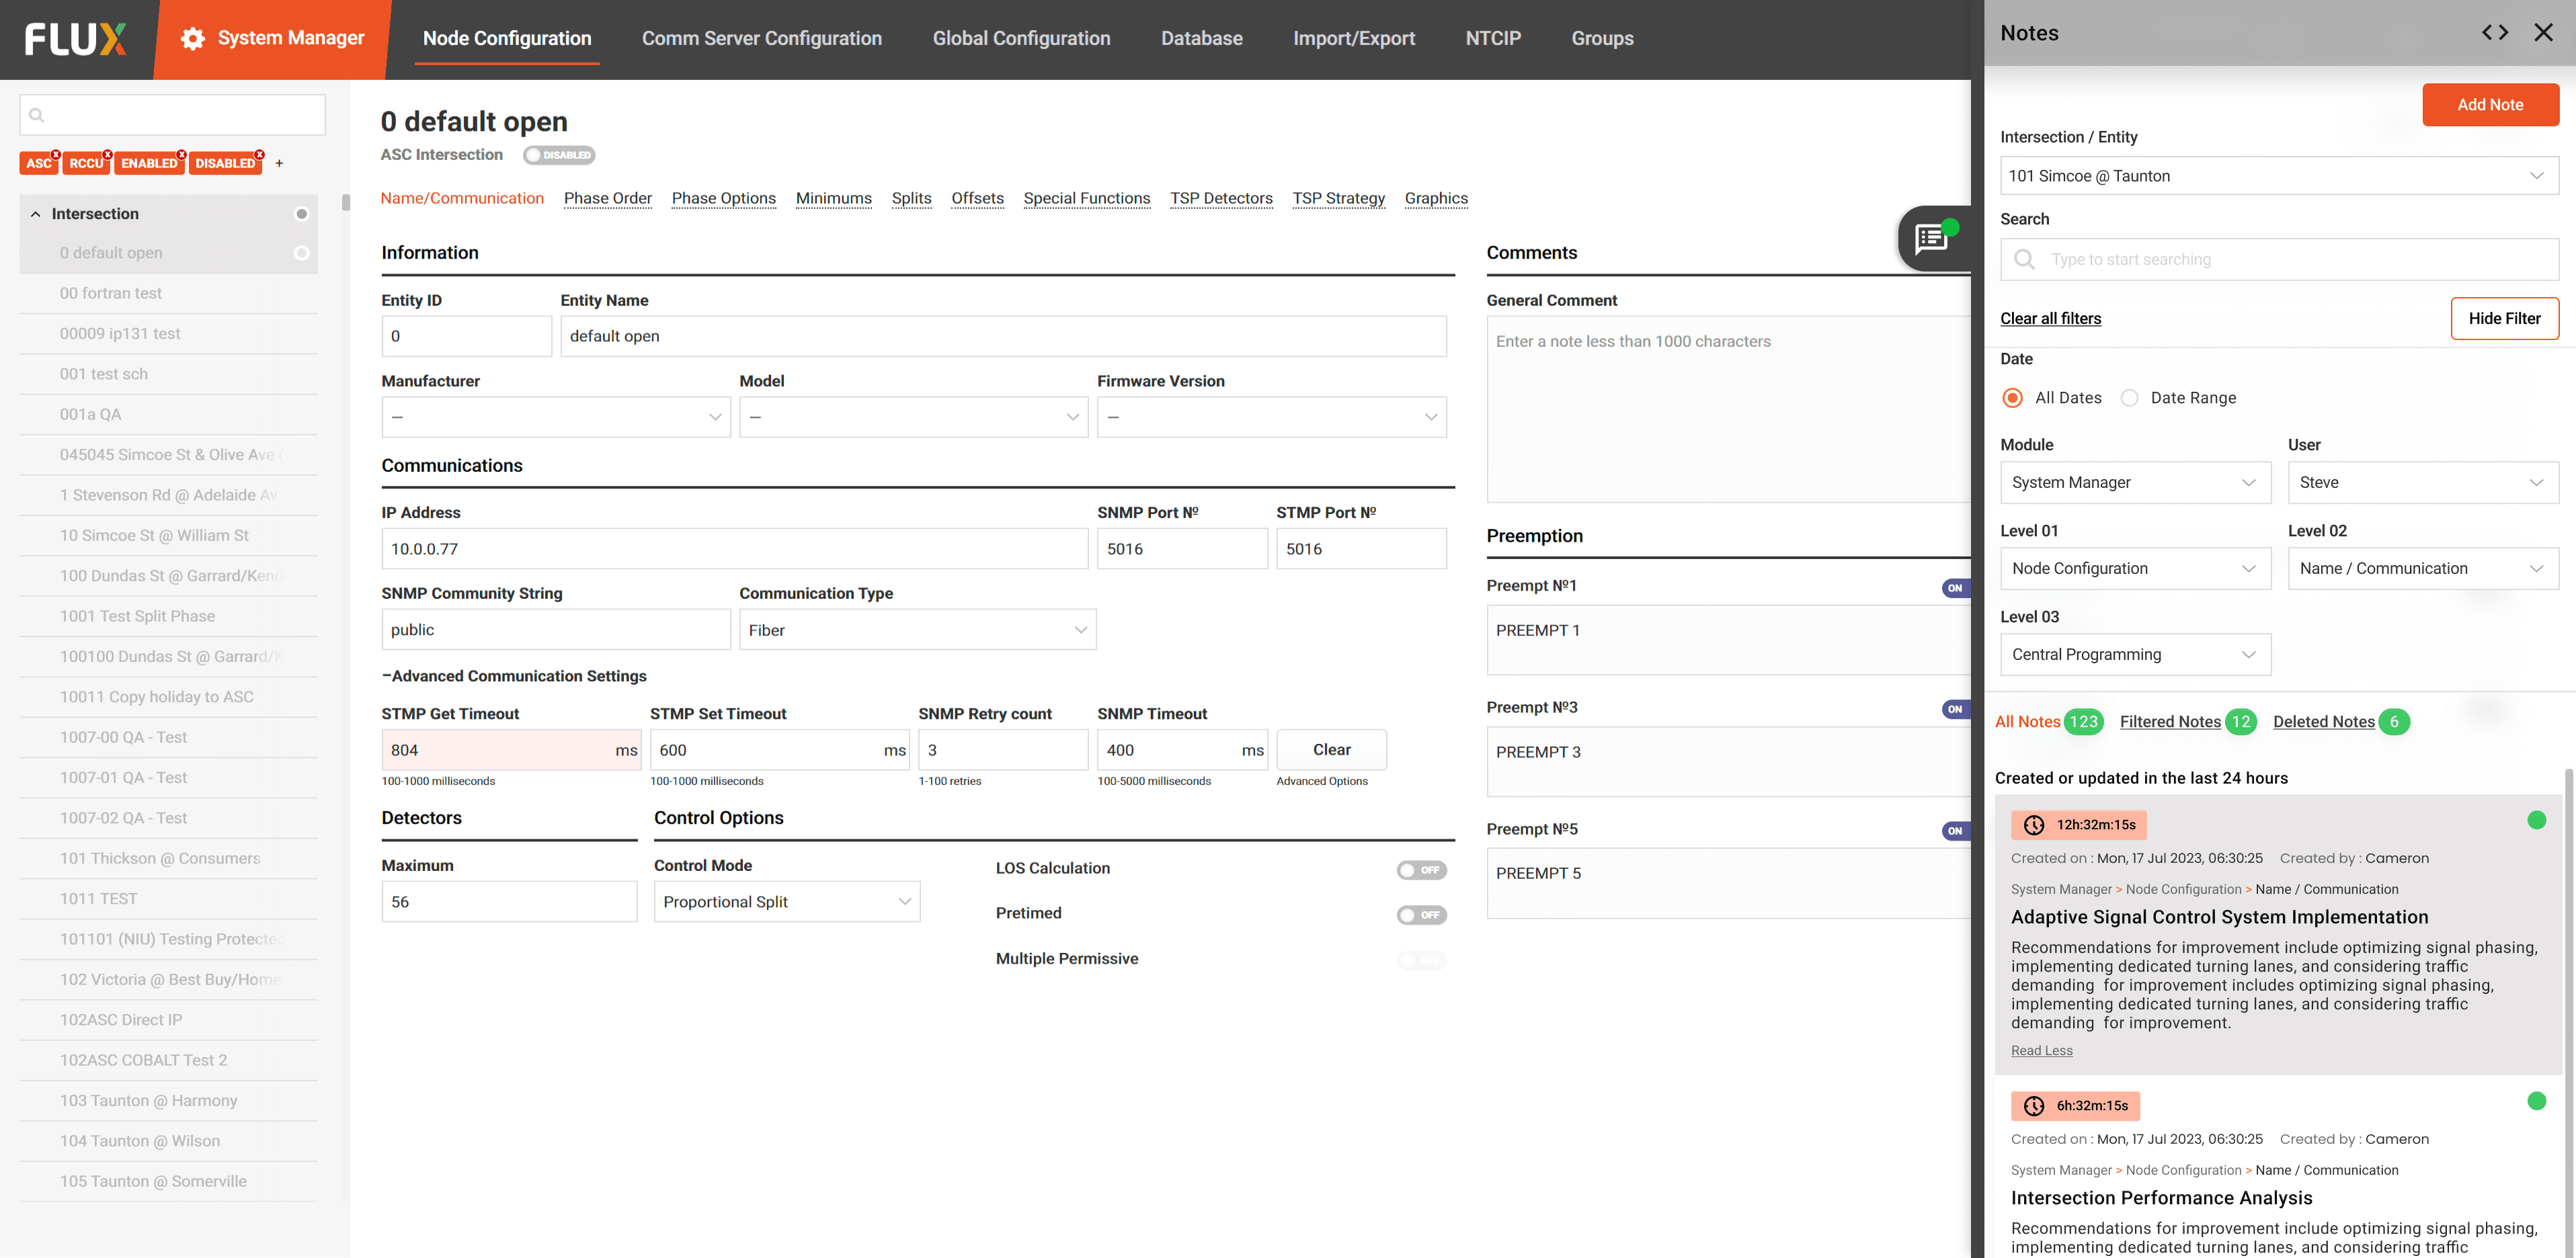The image size is (2576, 1258).
Task: Click the IP Address input field
Action: [x=734, y=549]
